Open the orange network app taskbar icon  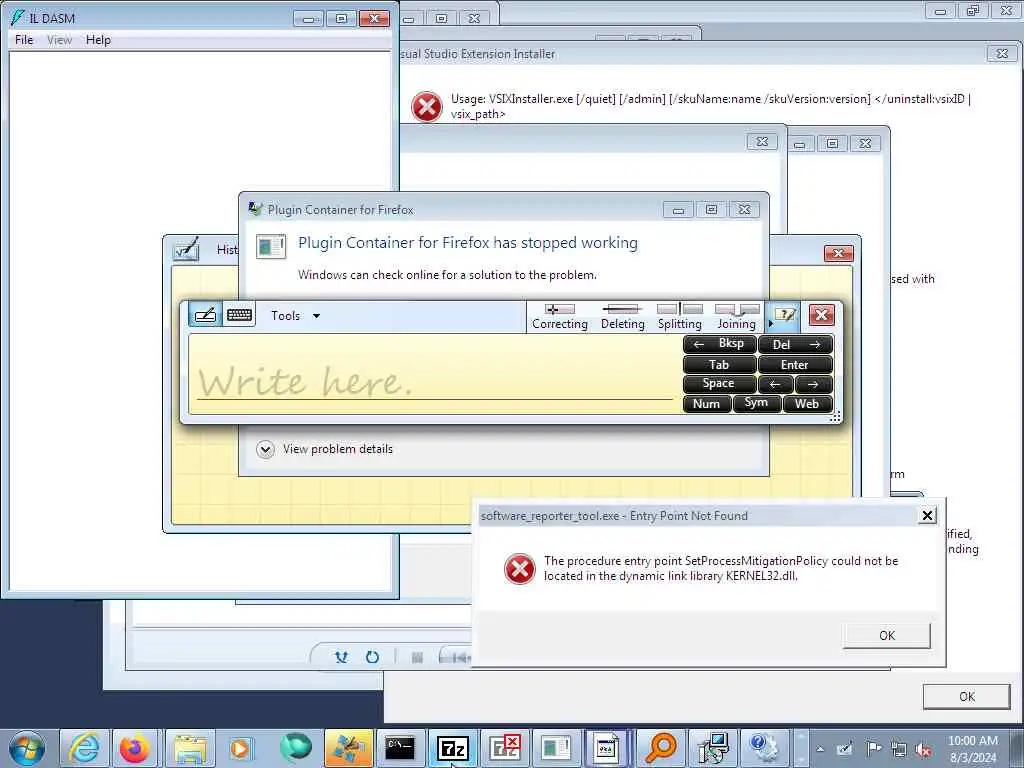click(x=348, y=748)
